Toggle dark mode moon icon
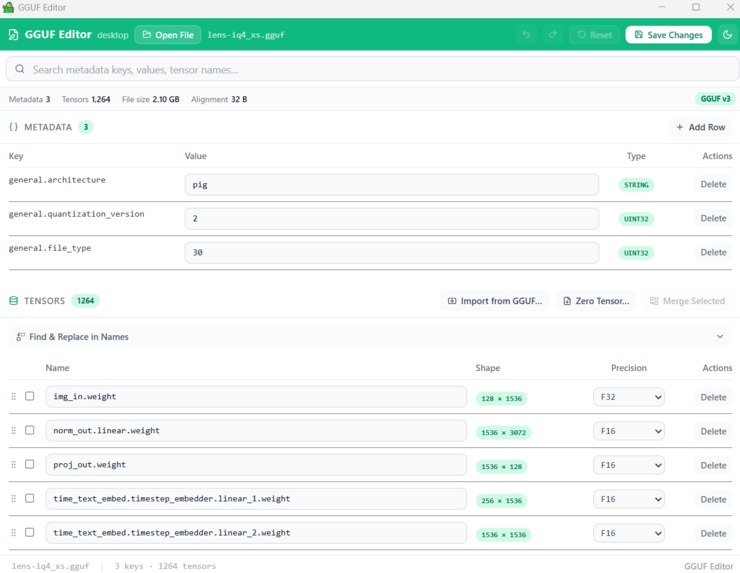The image size is (740, 573). pyautogui.click(x=727, y=35)
